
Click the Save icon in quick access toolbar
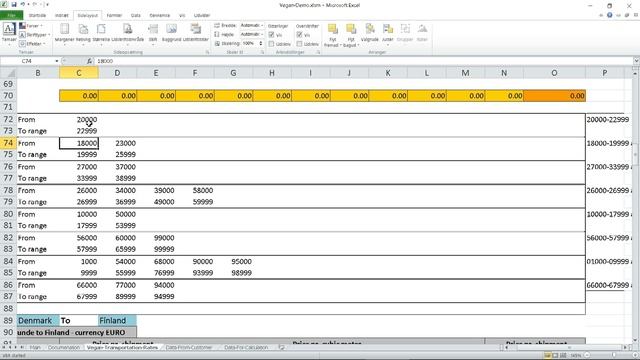click(x=14, y=4)
